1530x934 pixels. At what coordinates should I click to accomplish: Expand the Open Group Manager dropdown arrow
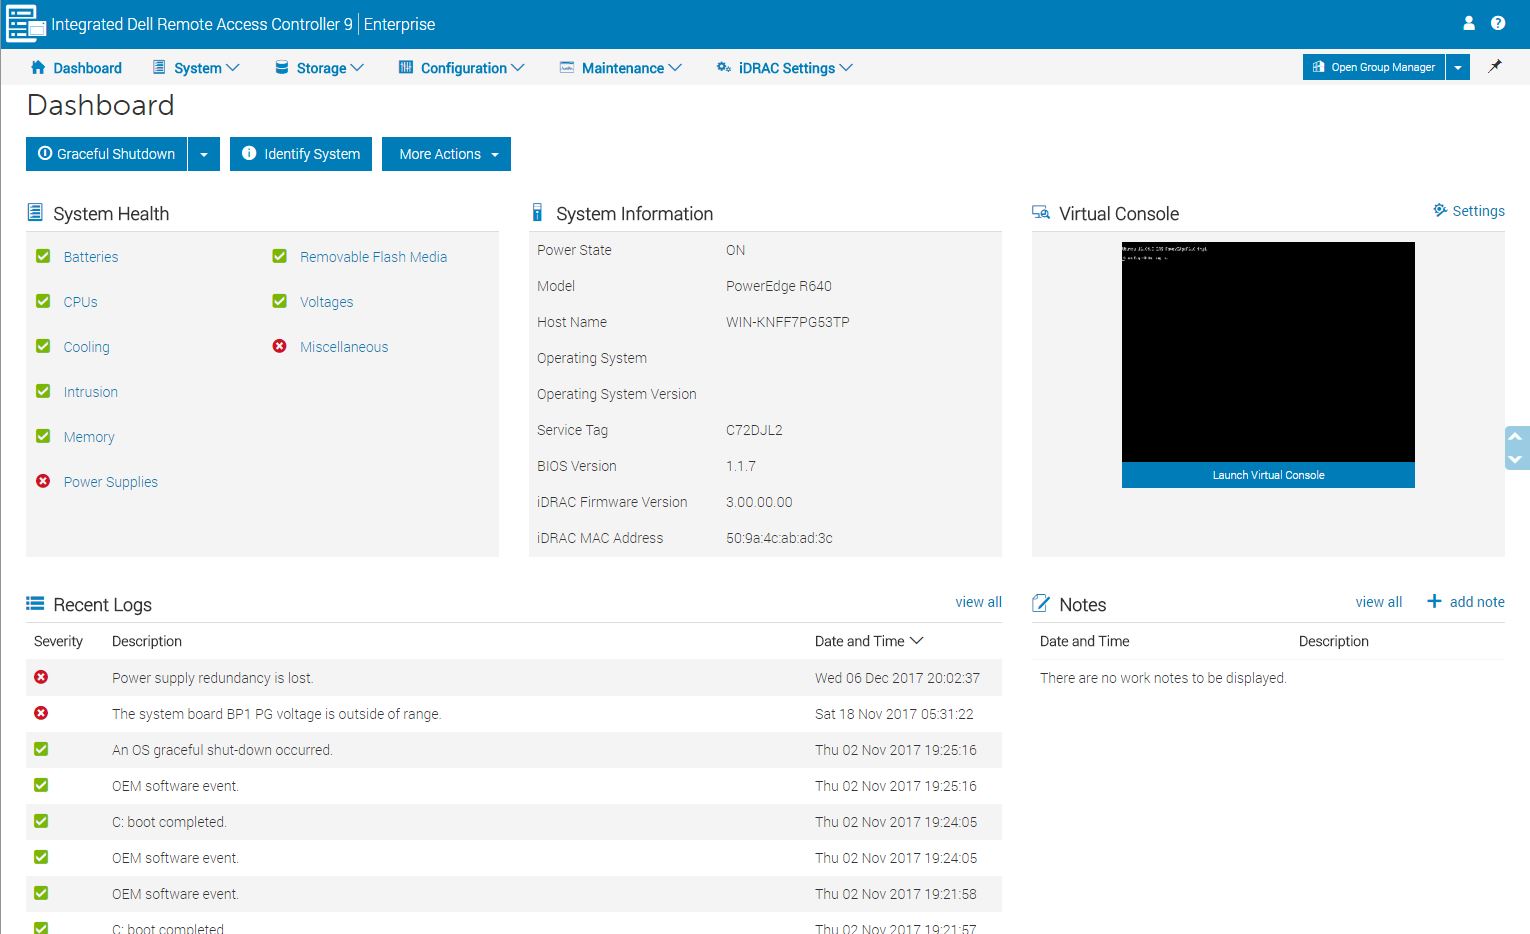1458,67
